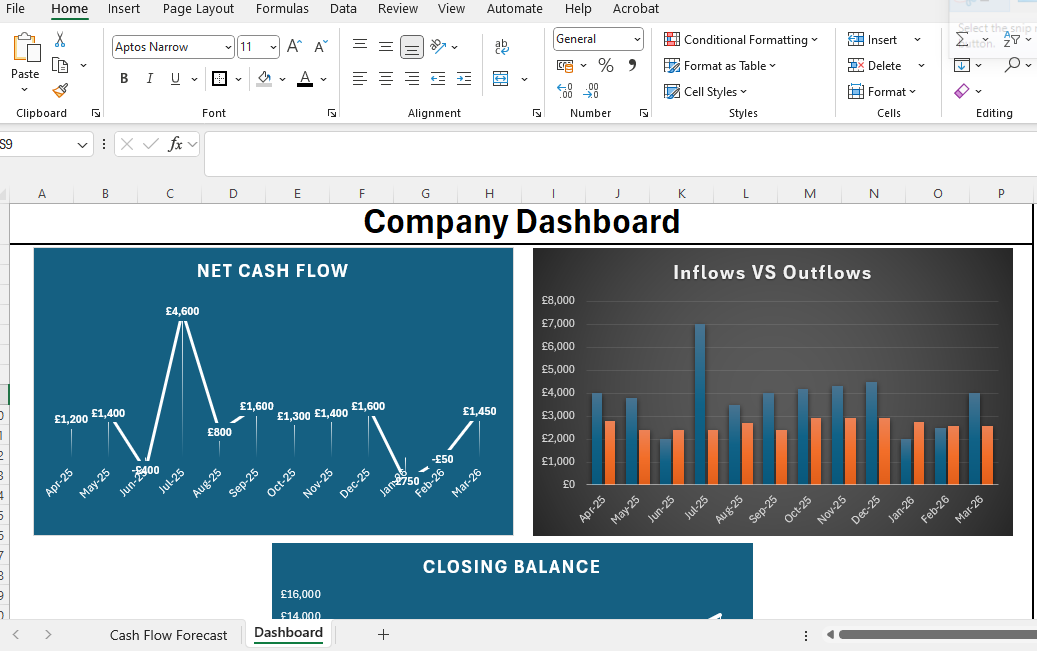1037x652 pixels.
Task: Apply Percent Style number format
Action: (606, 65)
